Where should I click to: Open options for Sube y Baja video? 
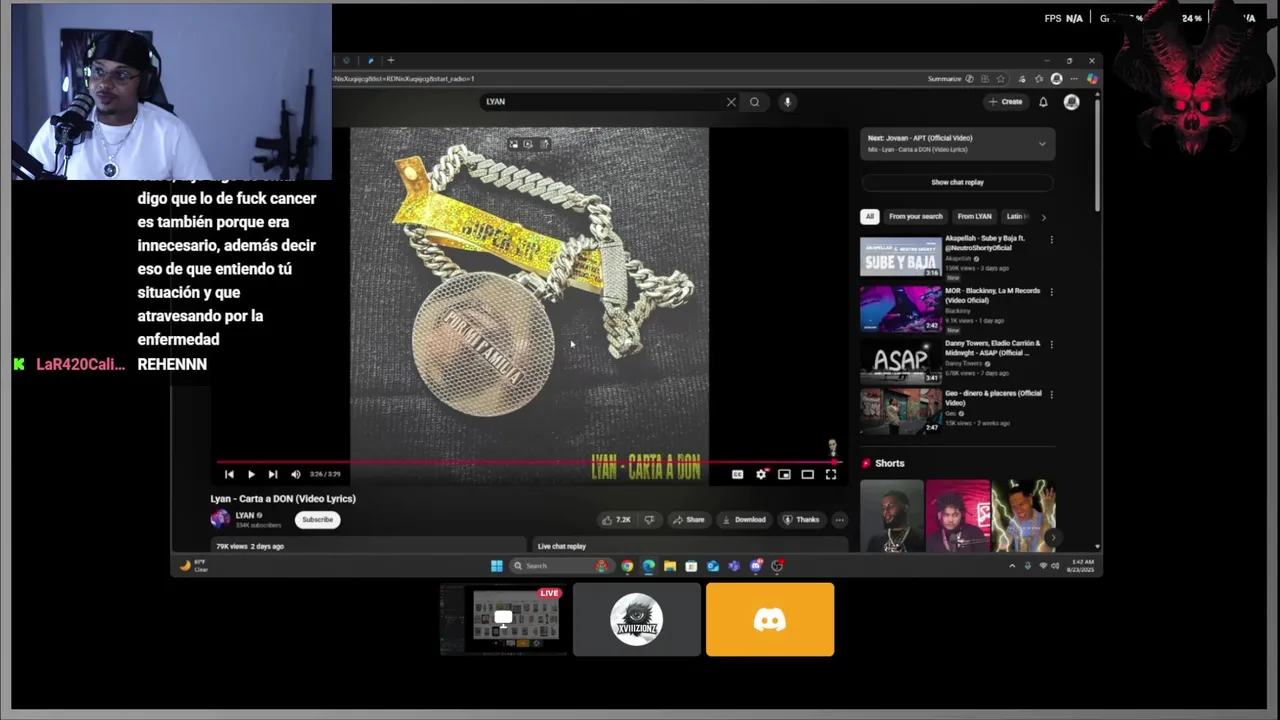1051,240
